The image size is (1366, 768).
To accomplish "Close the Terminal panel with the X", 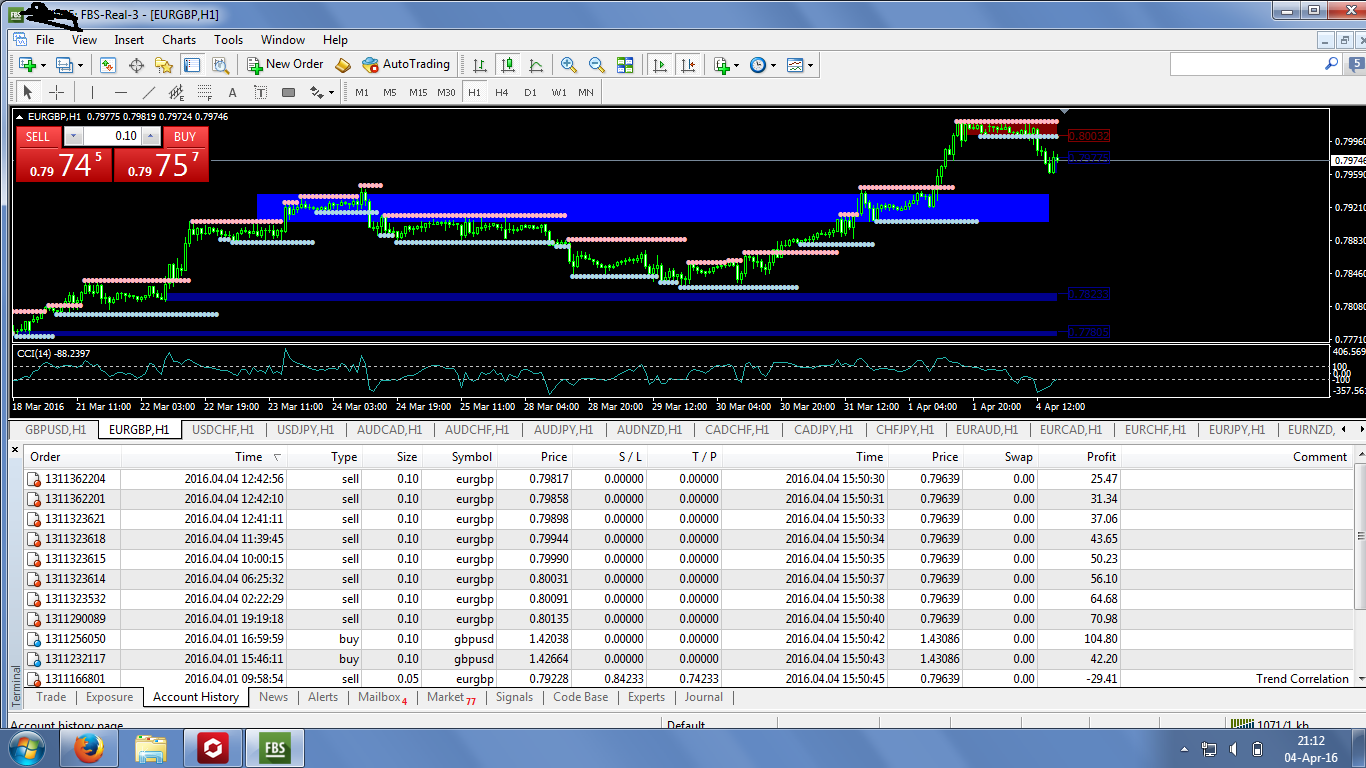I will tap(15, 451).
